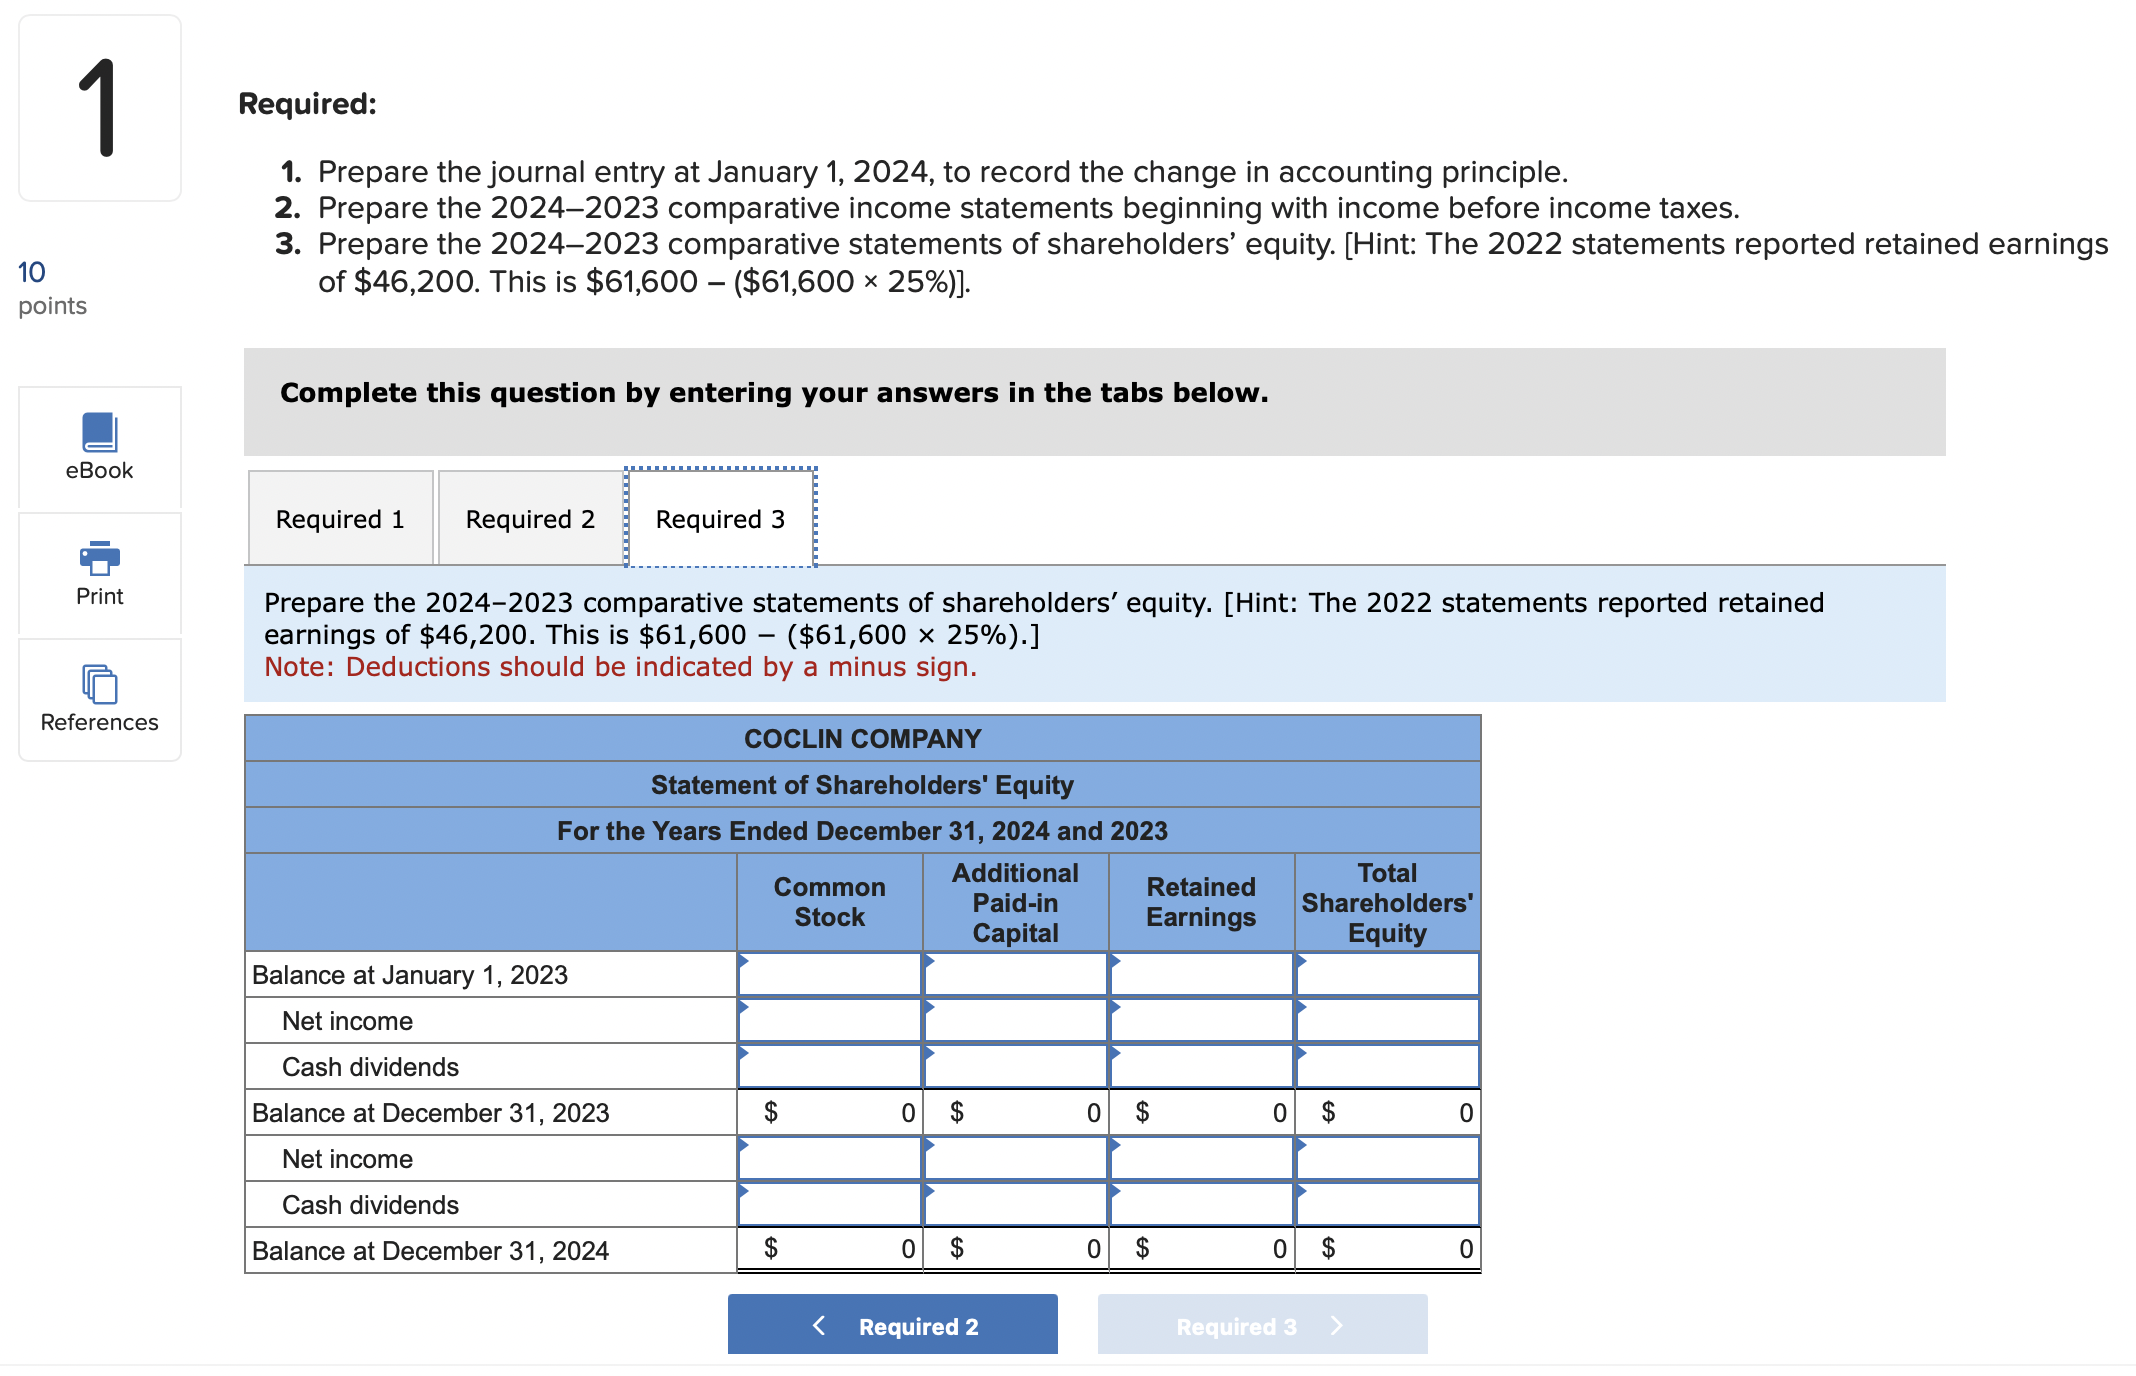Click Retained Earnings cell for first Net income row
2136x1376 pixels.
pyautogui.click(x=1201, y=1020)
